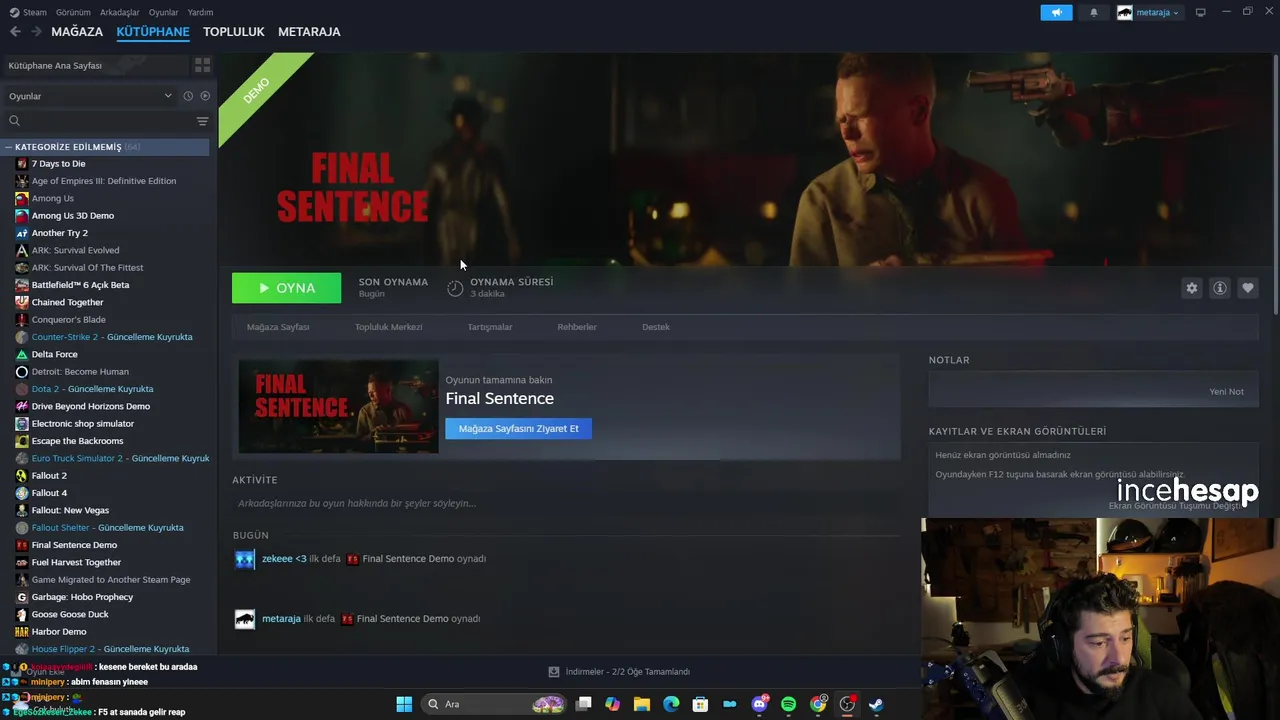The width and height of the screenshot is (1280, 720).
Task: Open the KÜTÜPHANE tab
Action: pos(153,32)
